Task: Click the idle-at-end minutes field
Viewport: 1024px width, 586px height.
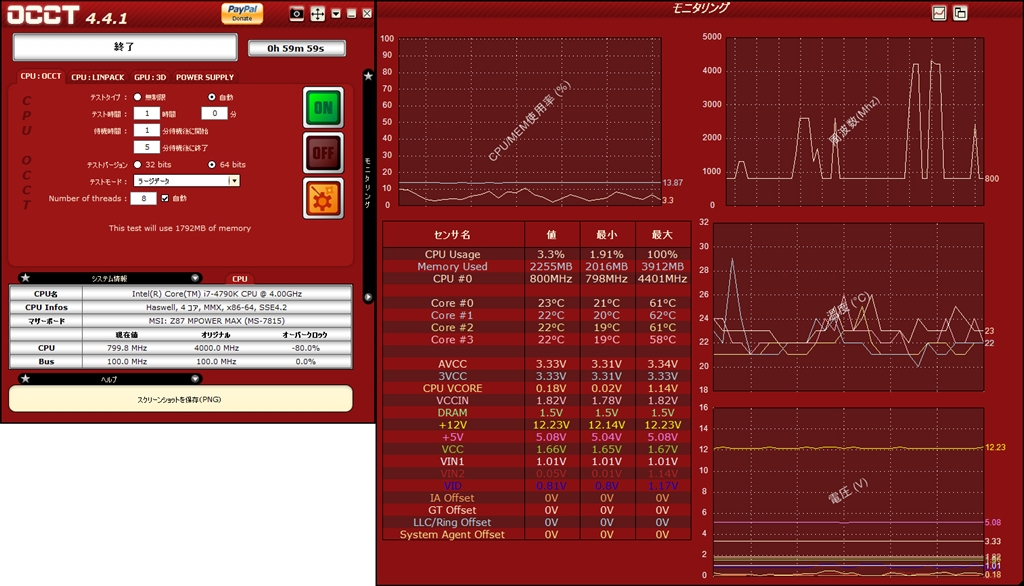Action: pos(147,147)
